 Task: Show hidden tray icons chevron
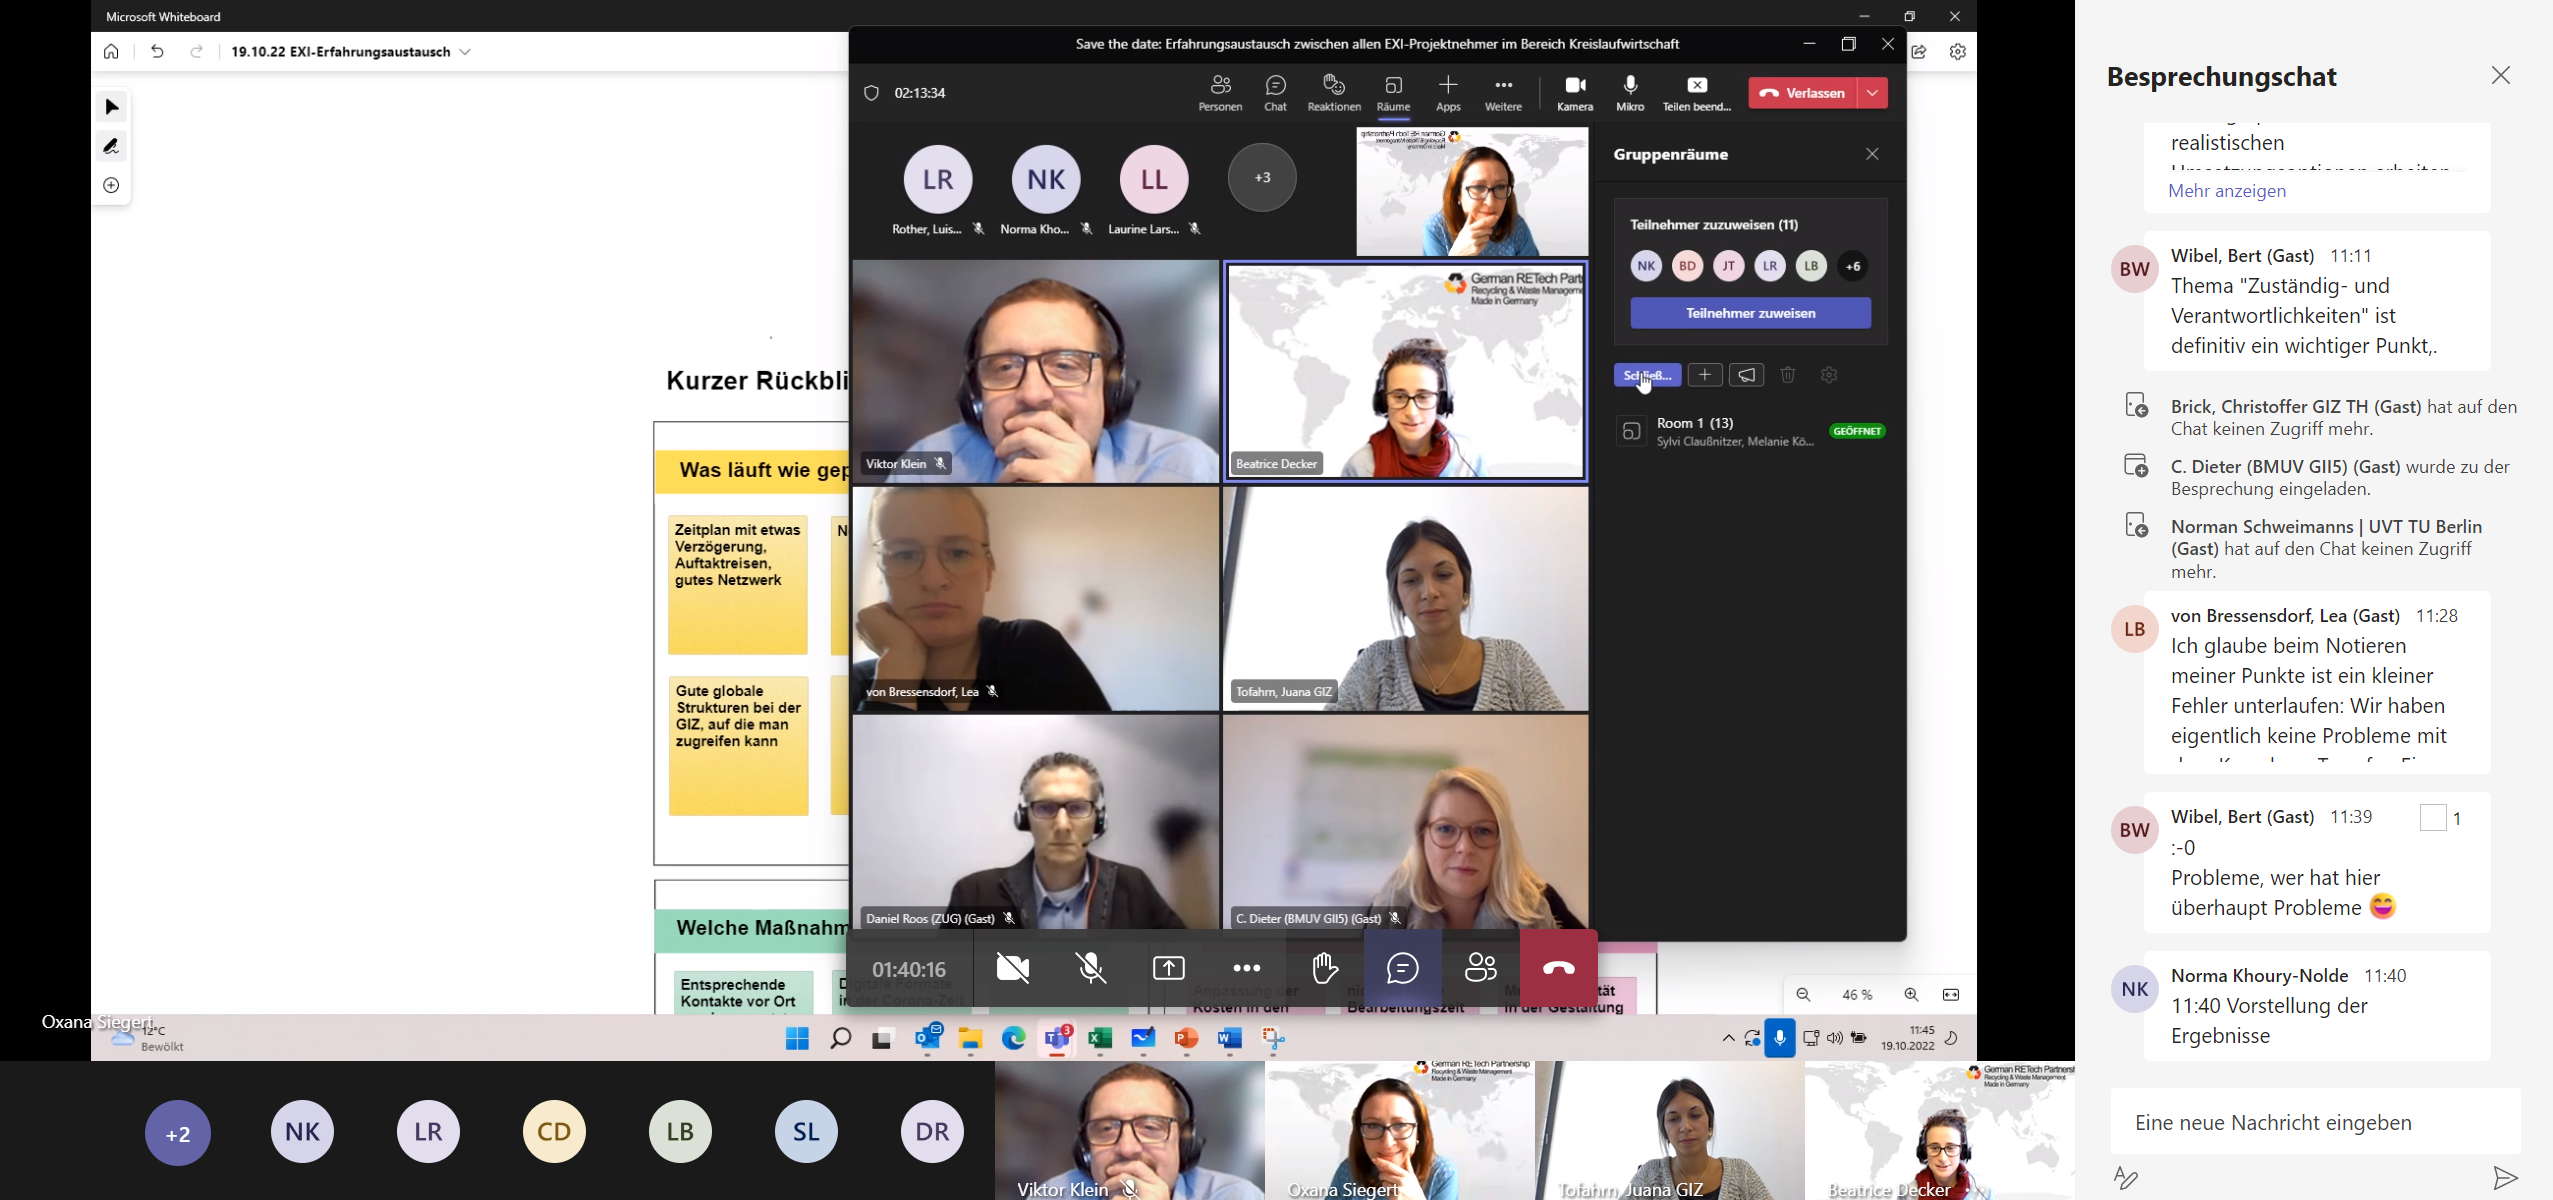tap(1728, 1039)
